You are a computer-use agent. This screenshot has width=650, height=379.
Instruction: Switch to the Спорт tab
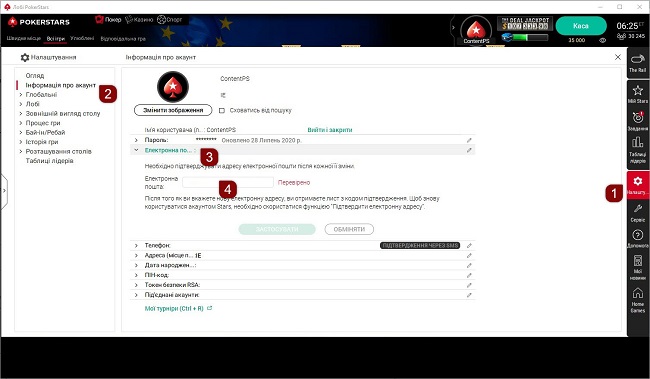[170, 19]
